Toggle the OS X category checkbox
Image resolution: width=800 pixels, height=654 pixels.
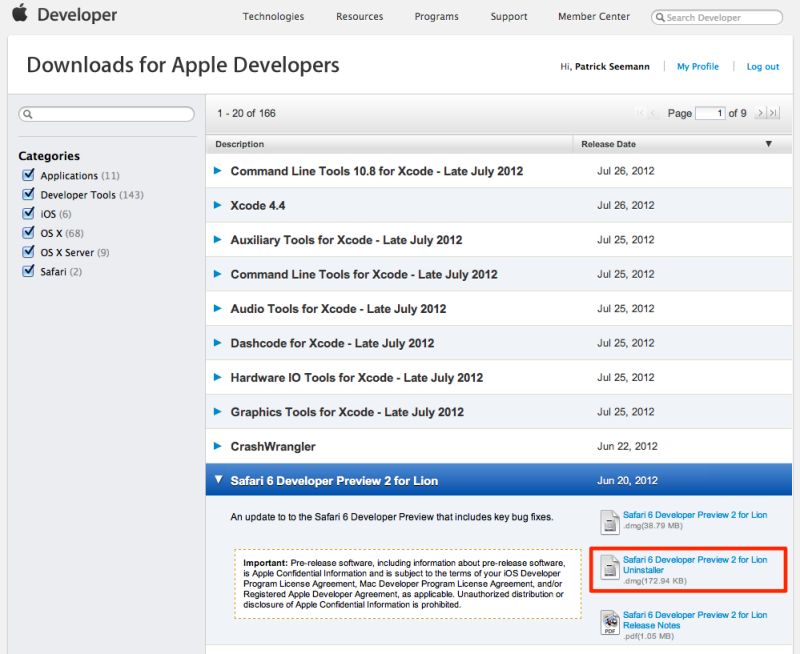pos(29,233)
